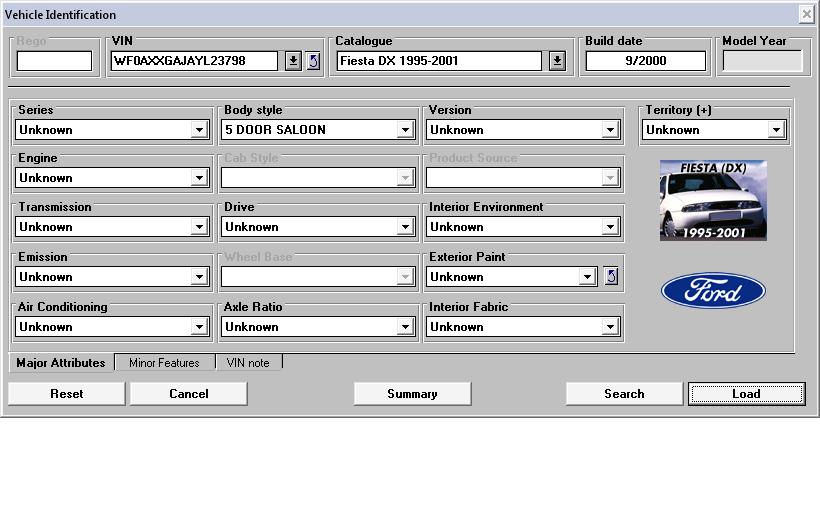
Task: Open the Body style dropdown
Action: 405,130
